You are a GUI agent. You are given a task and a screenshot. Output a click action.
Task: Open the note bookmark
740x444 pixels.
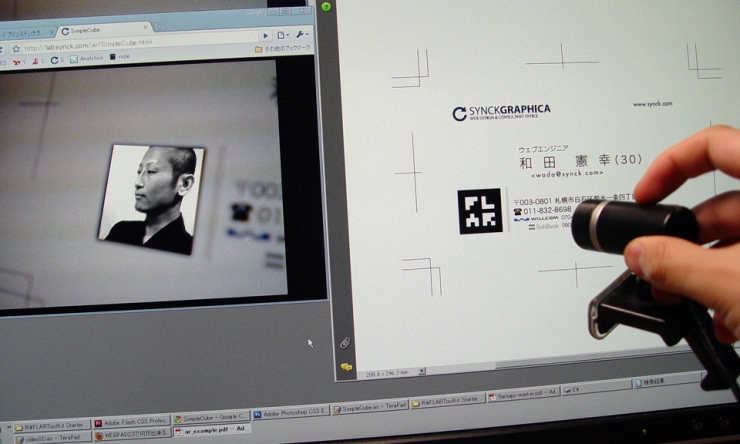point(120,57)
